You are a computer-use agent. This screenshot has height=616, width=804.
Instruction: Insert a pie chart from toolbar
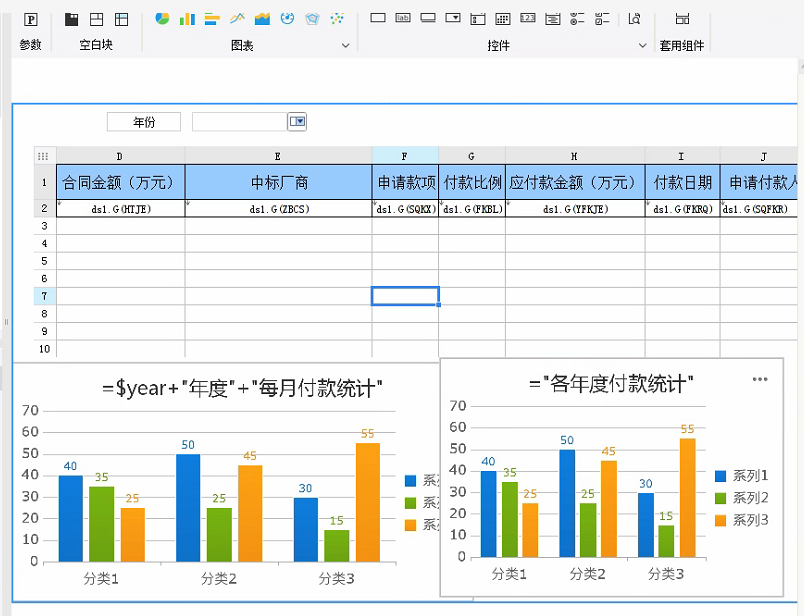pyautogui.click(x=162, y=18)
